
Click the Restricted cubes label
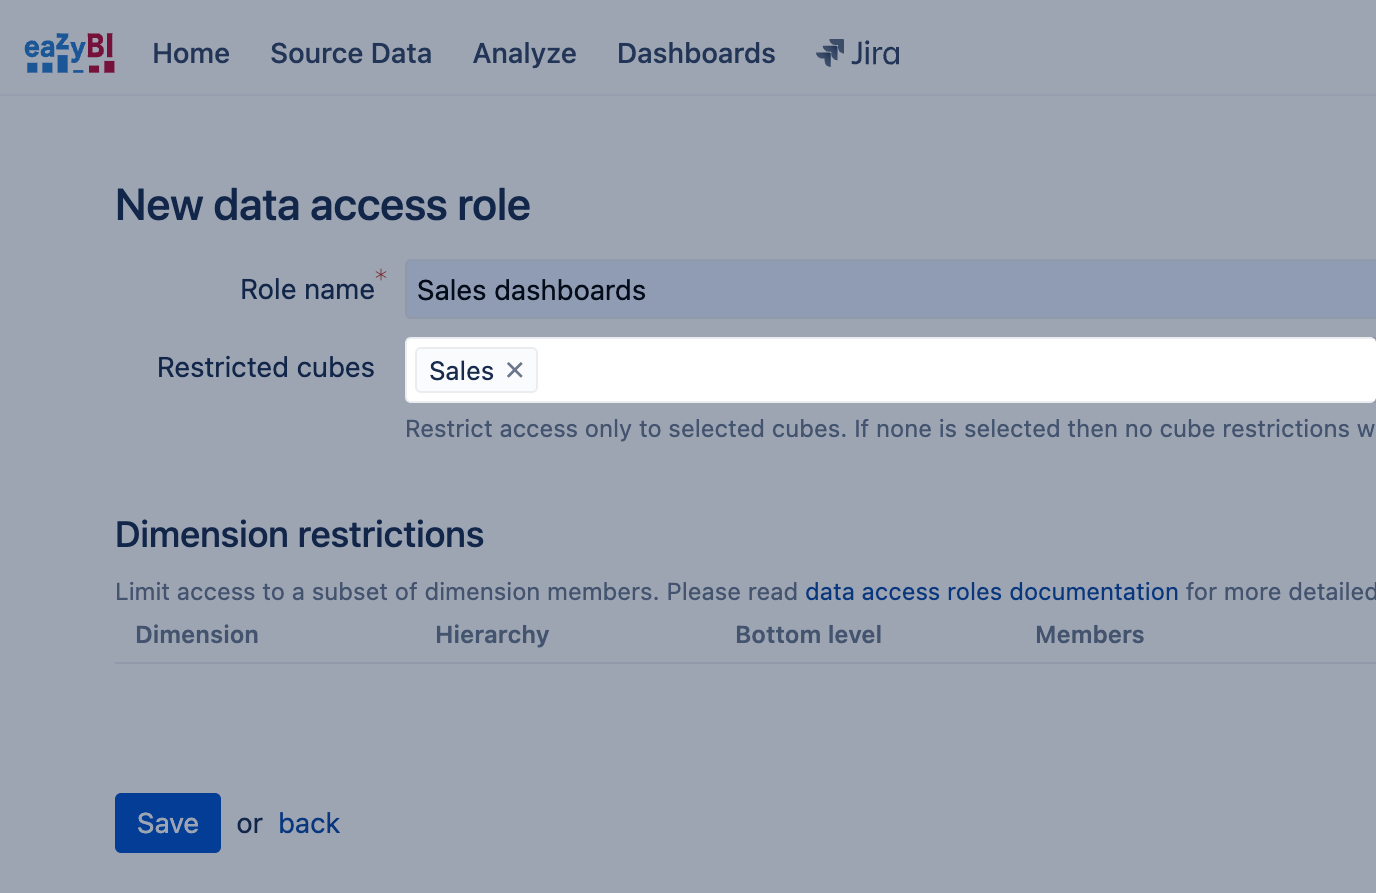(266, 368)
